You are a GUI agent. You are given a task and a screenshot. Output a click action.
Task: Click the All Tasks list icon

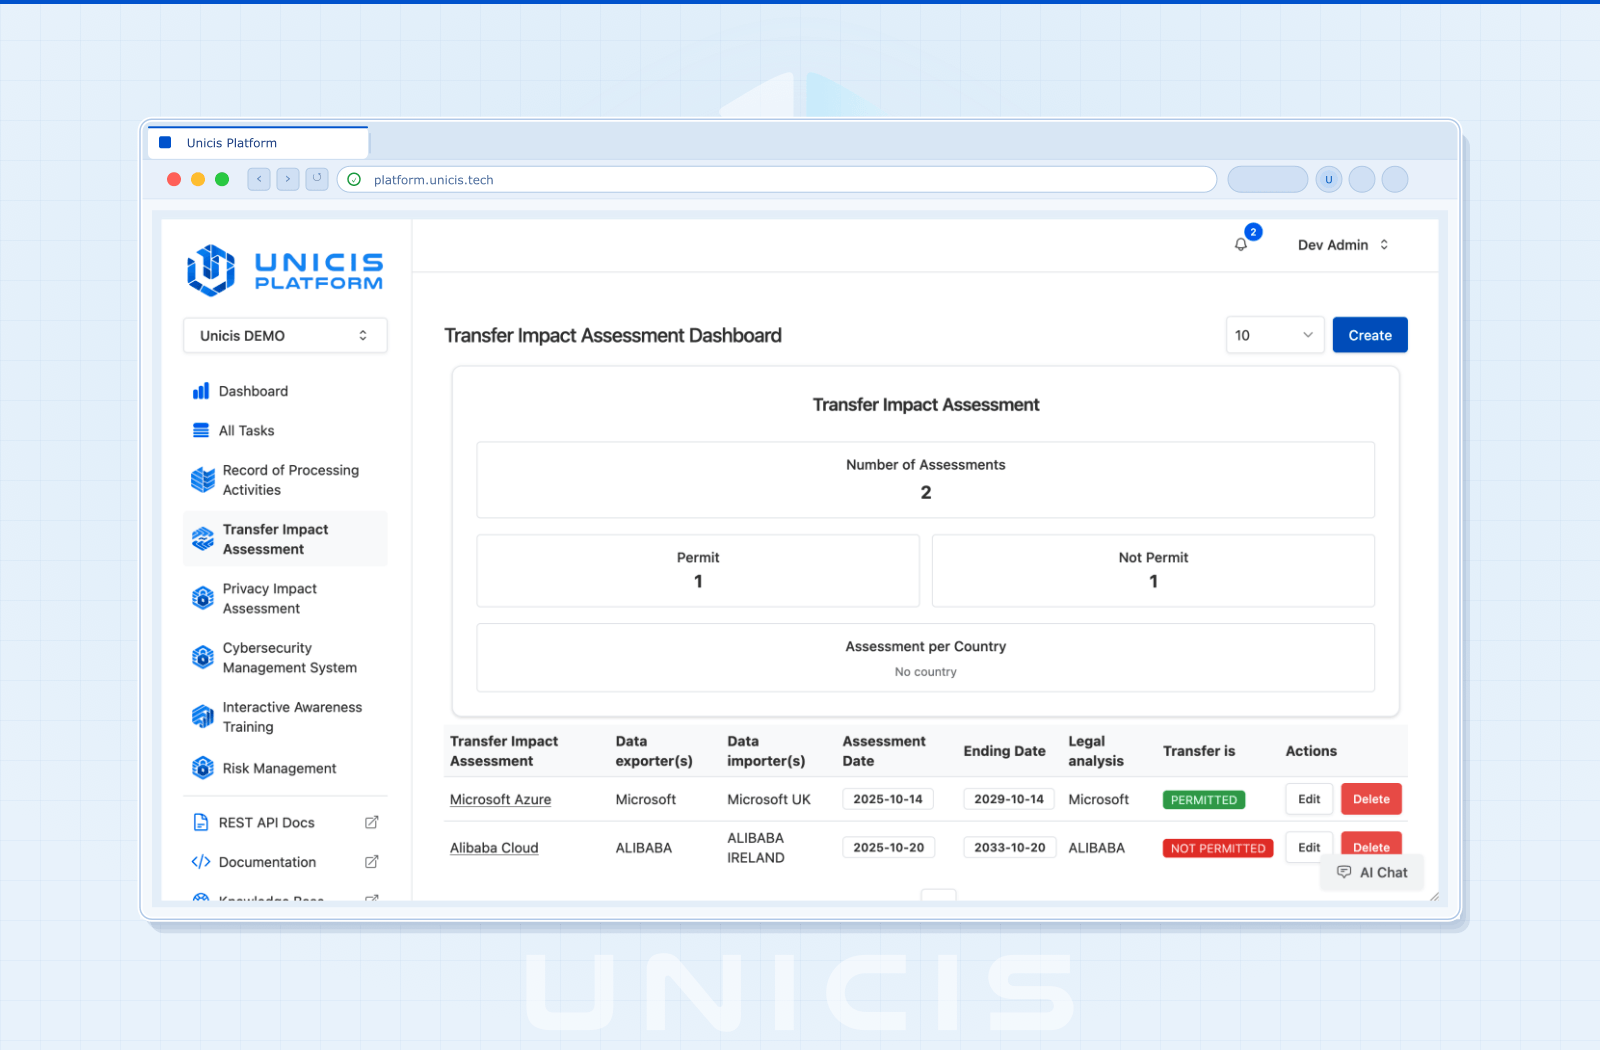(201, 431)
